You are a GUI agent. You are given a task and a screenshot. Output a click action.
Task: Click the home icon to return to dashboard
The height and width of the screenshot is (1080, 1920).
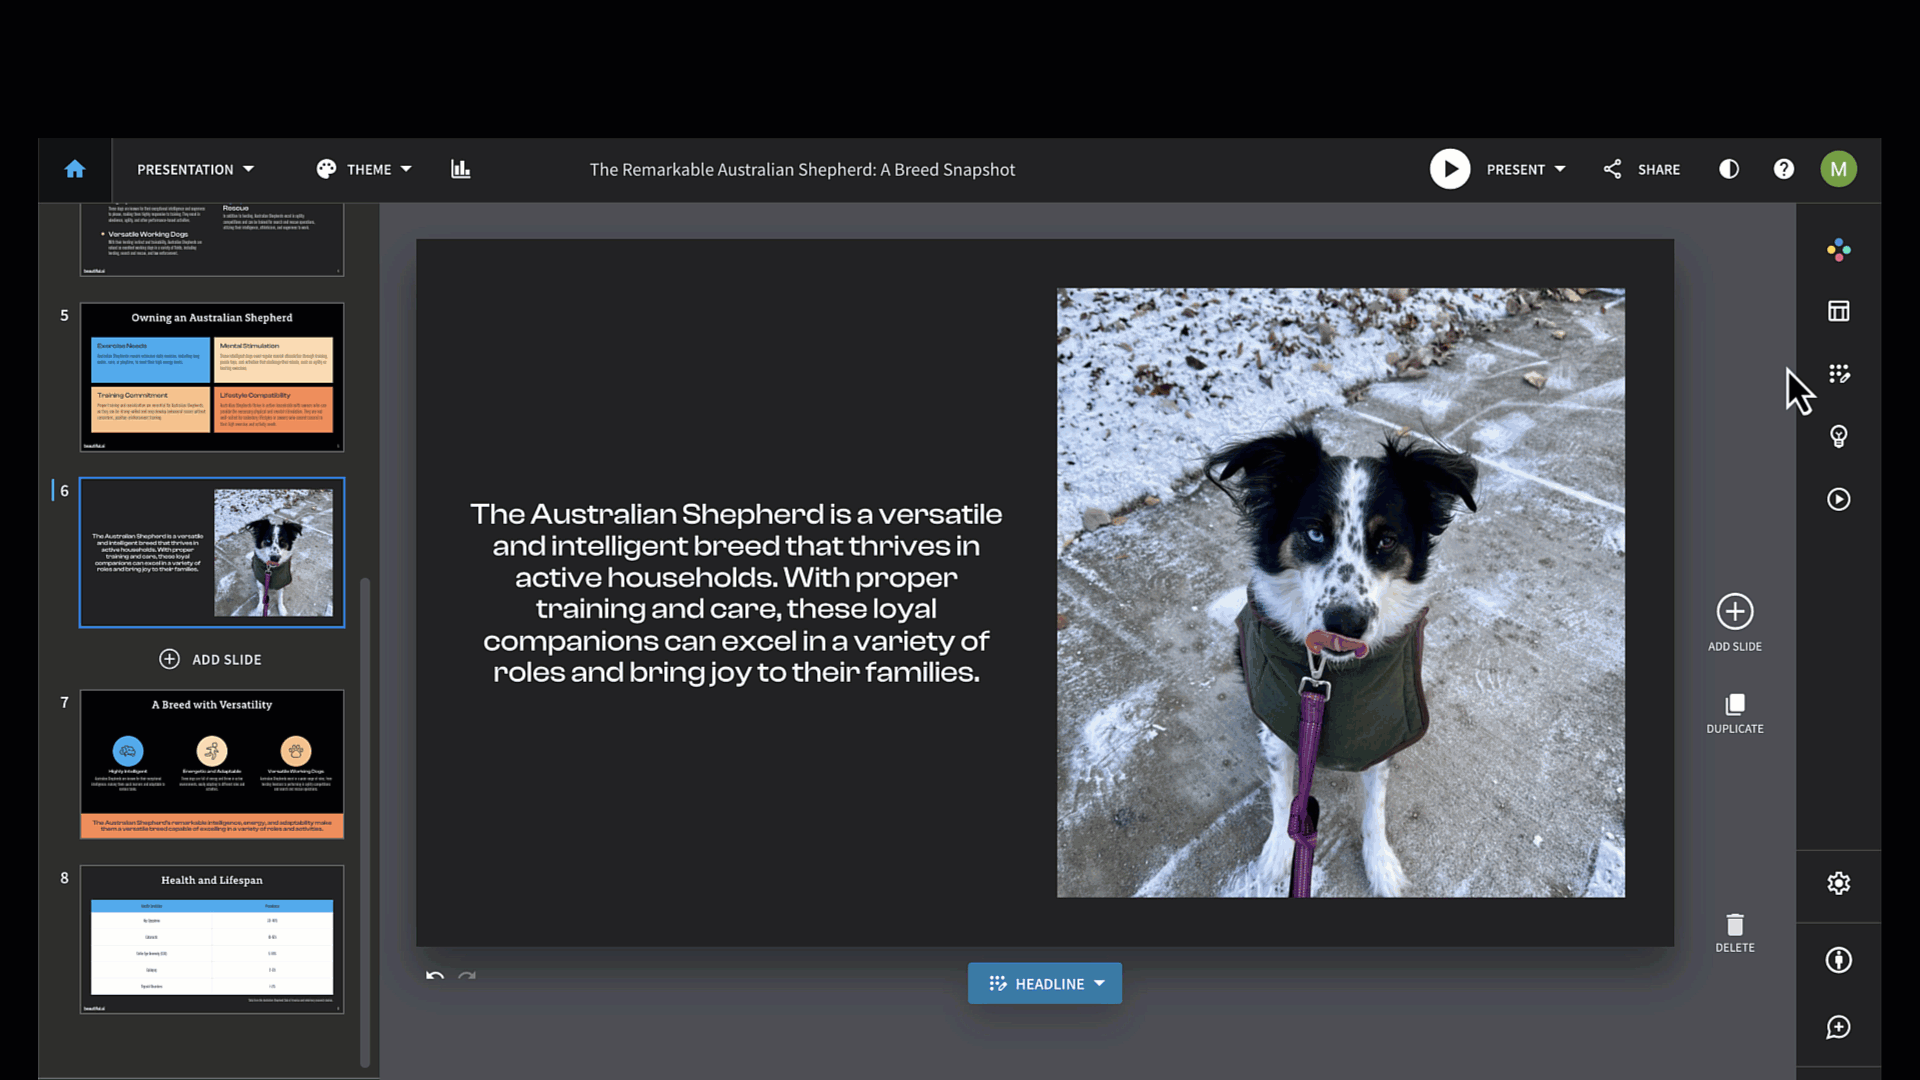[x=75, y=169]
